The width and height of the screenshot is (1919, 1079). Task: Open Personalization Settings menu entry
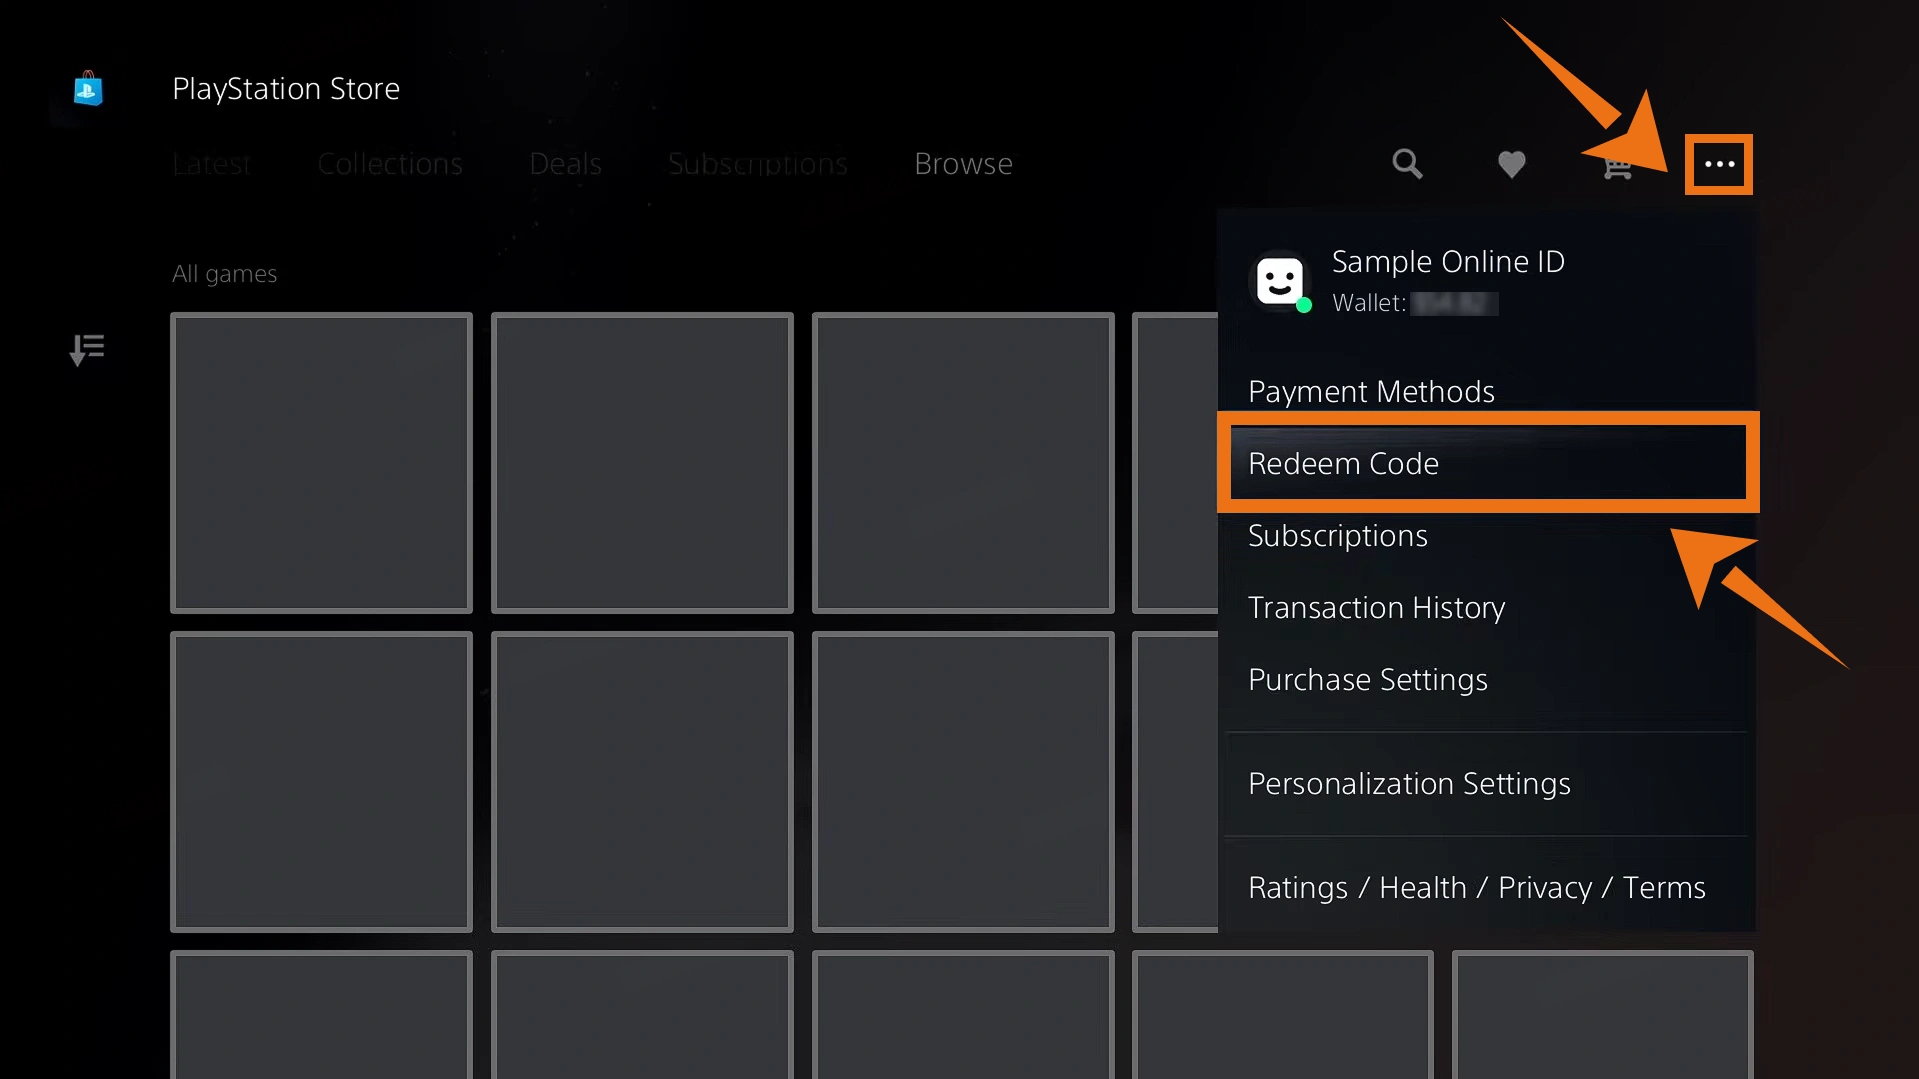click(x=1488, y=784)
